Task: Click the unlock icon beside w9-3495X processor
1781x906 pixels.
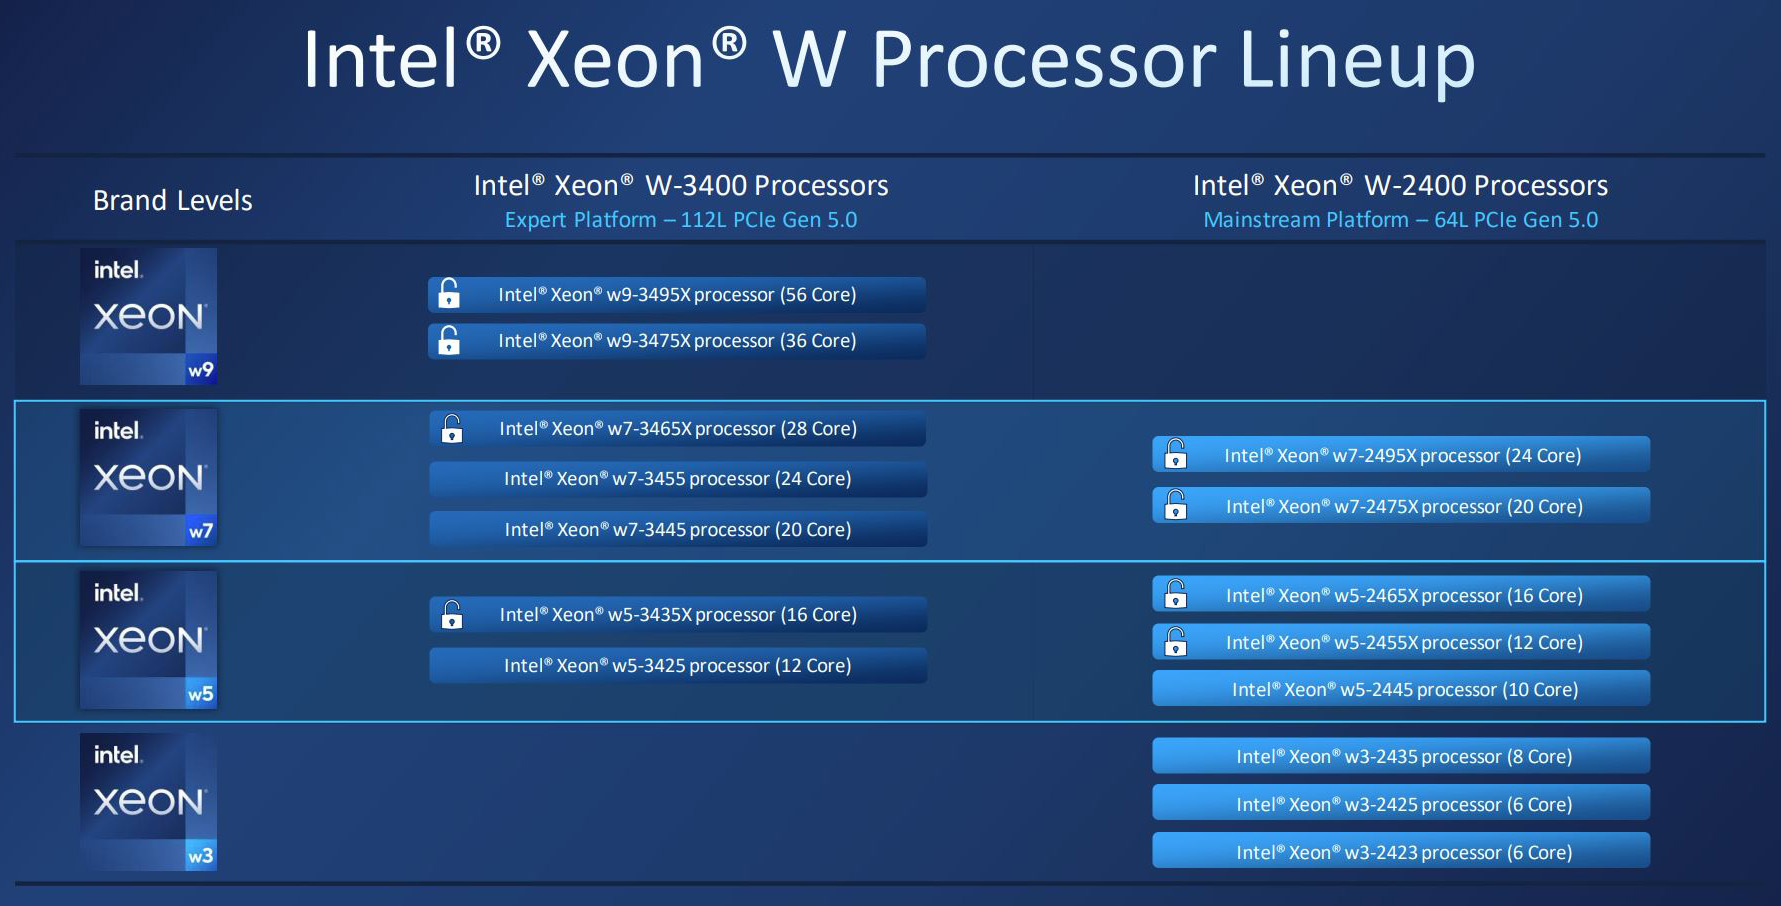Action: coord(449,293)
